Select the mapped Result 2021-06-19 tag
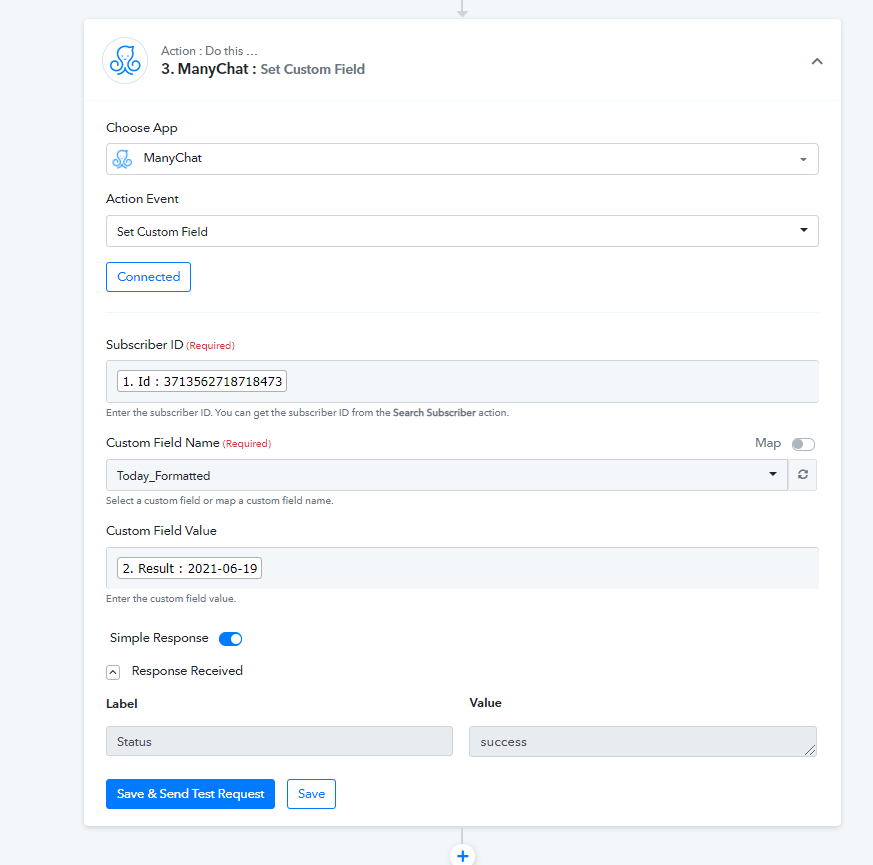Viewport: 873px width, 865px height. (x=189, y=568)
